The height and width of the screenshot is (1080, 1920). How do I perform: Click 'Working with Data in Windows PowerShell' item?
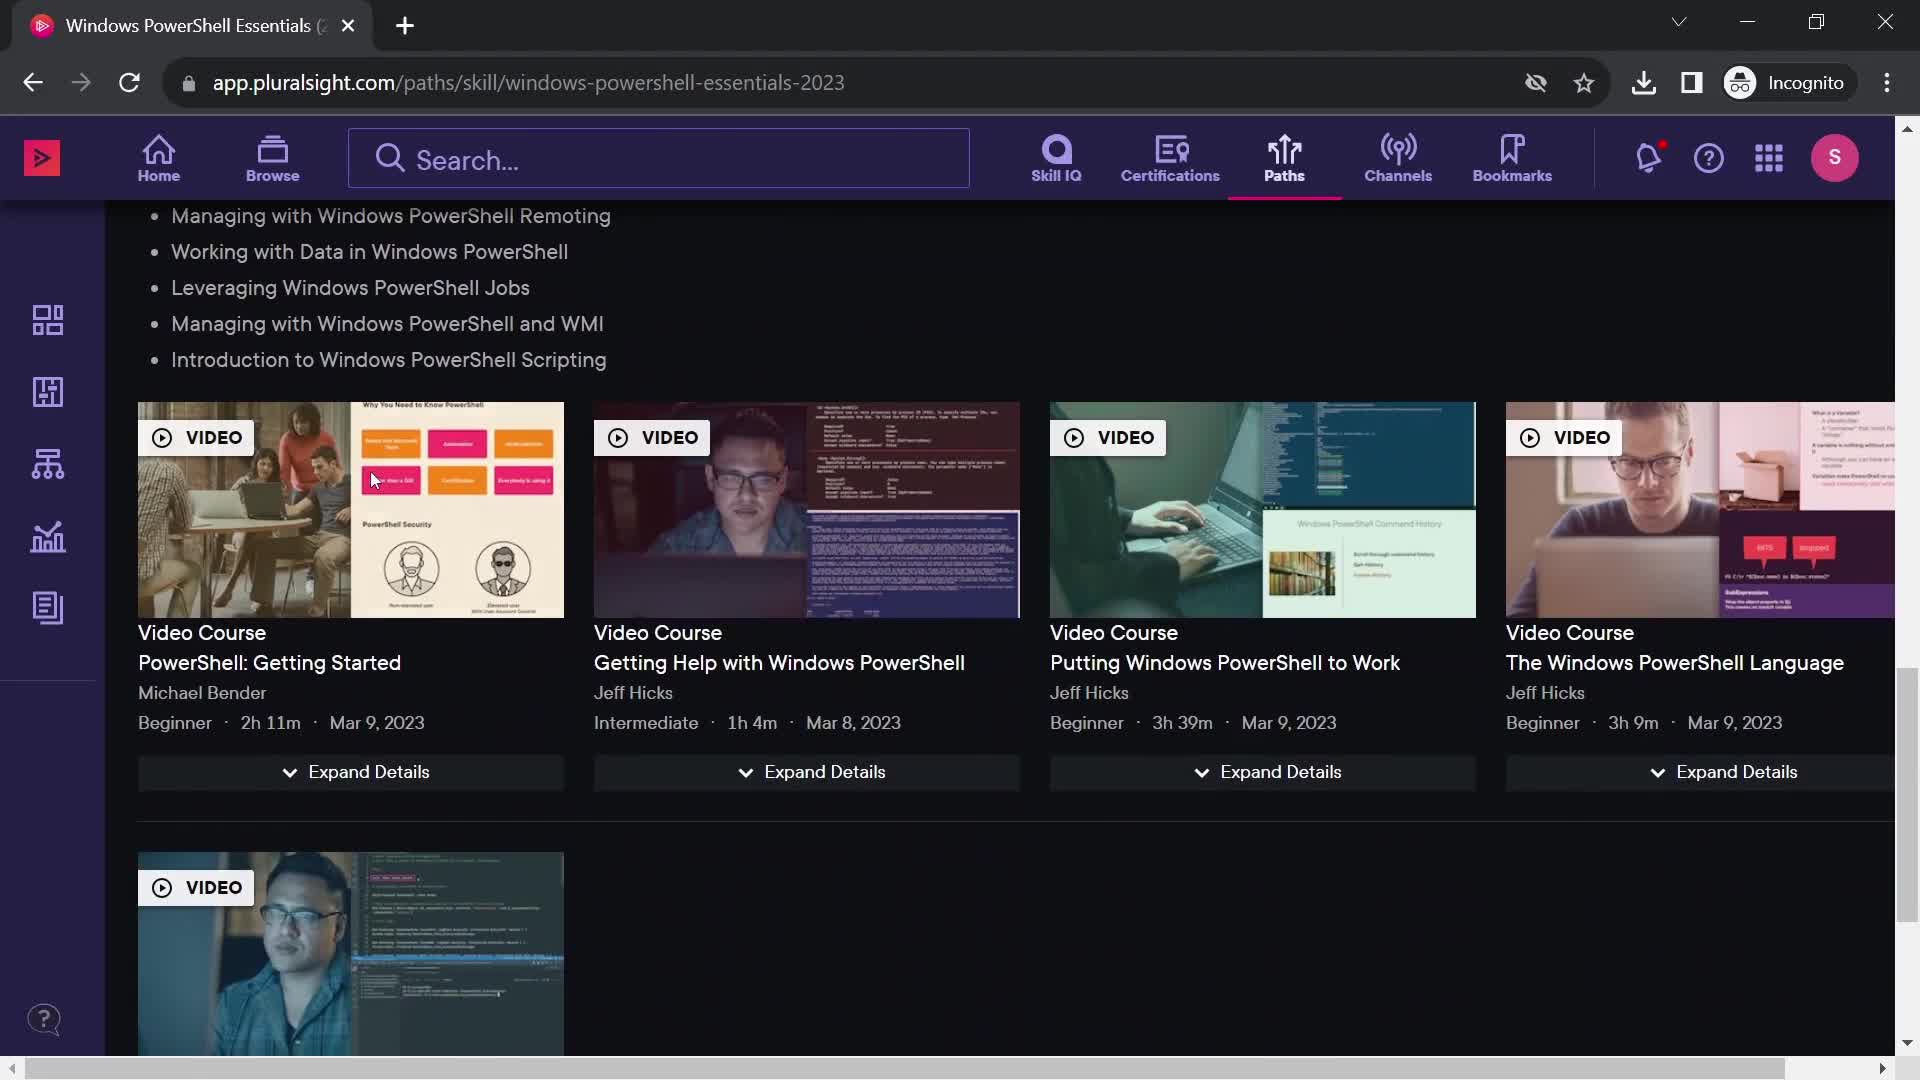pos(369,252)
